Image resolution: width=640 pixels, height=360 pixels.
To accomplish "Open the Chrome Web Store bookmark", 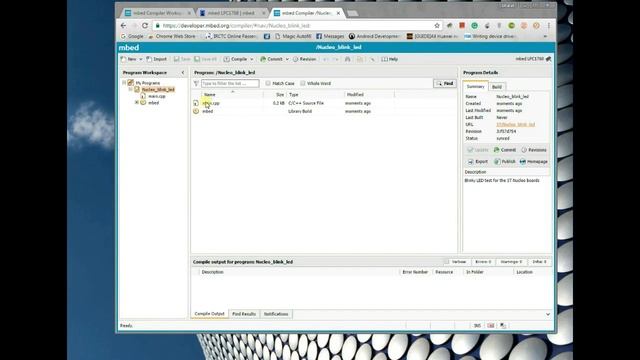I will [x=172, y=36].
